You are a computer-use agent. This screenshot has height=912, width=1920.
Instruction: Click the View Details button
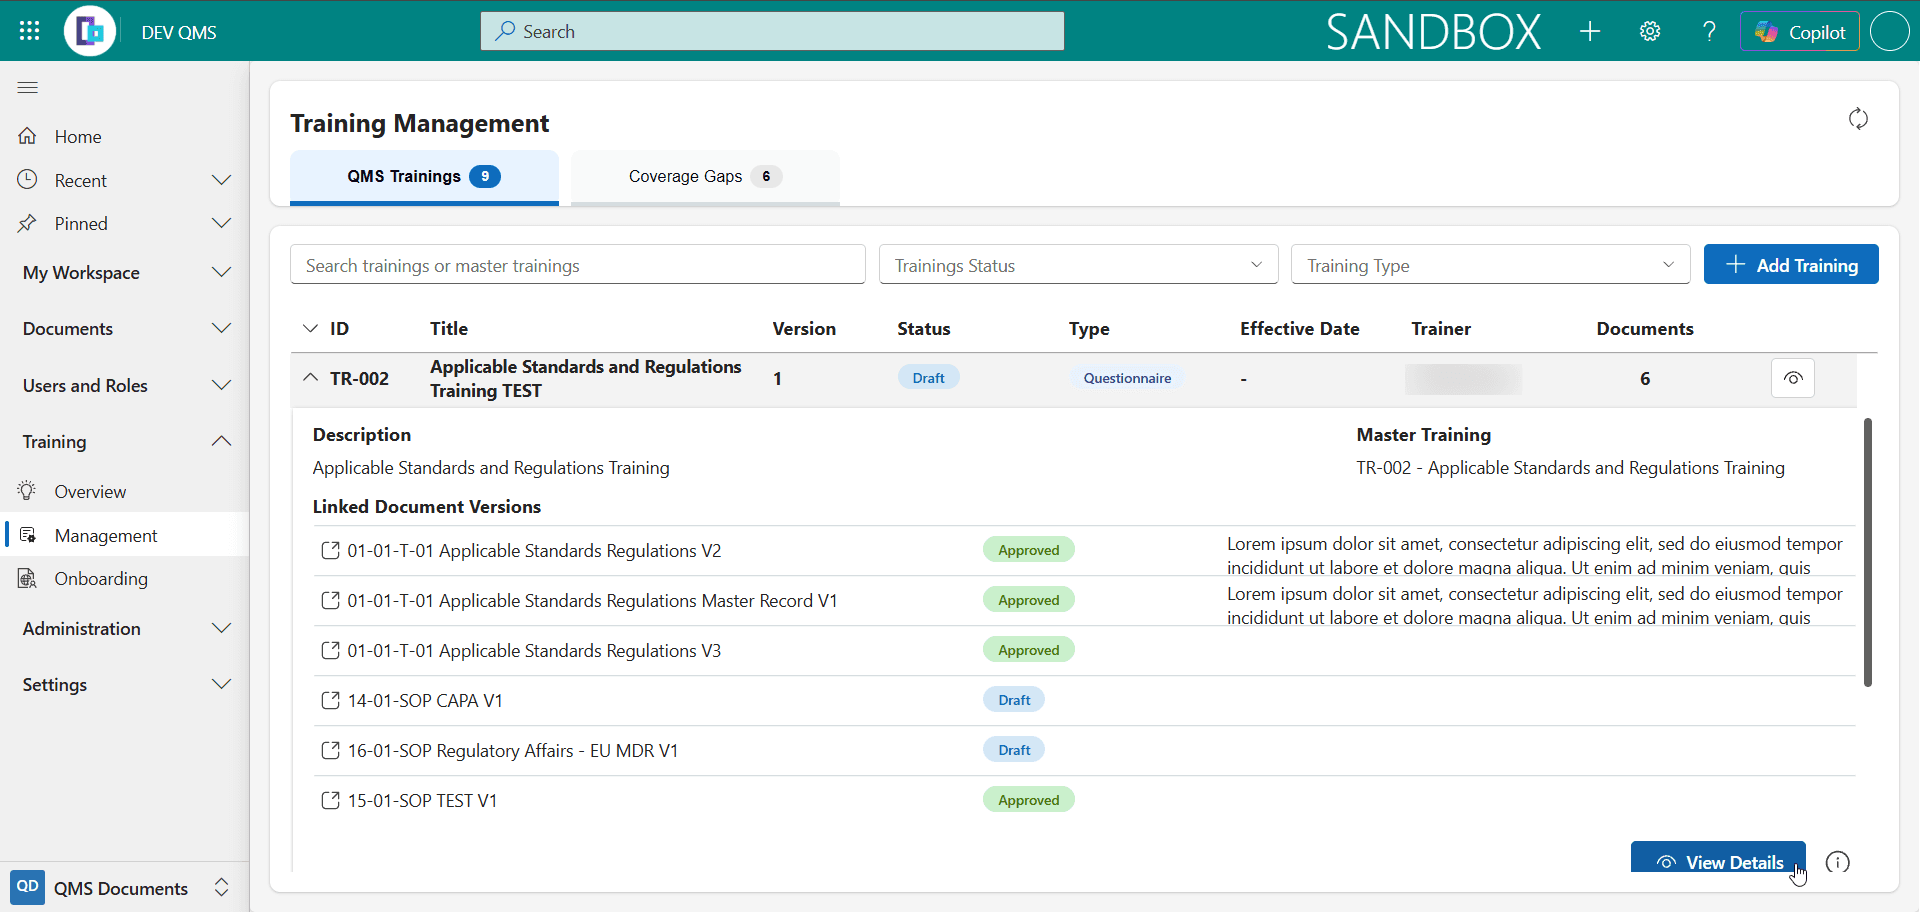1718,859
